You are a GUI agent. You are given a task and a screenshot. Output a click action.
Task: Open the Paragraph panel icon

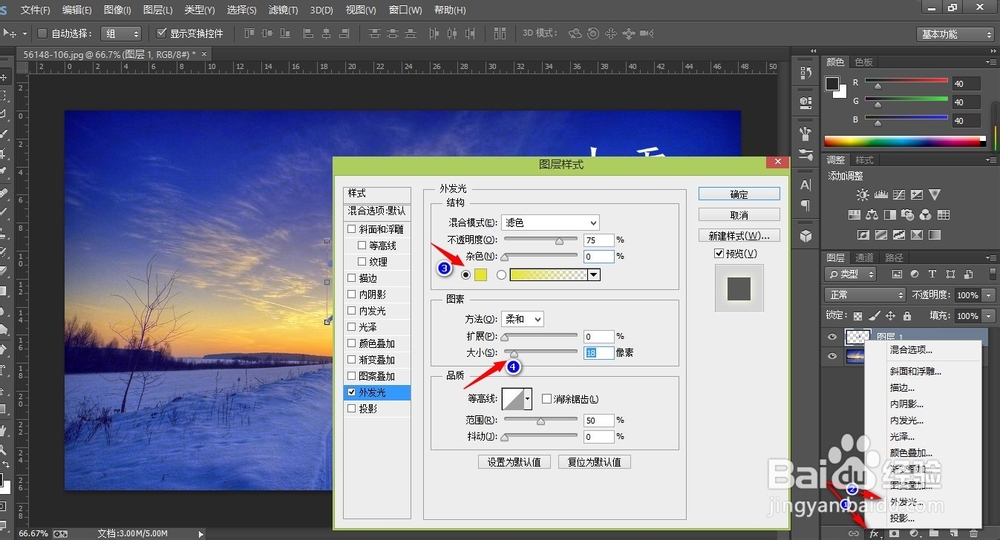coord(805,205)
